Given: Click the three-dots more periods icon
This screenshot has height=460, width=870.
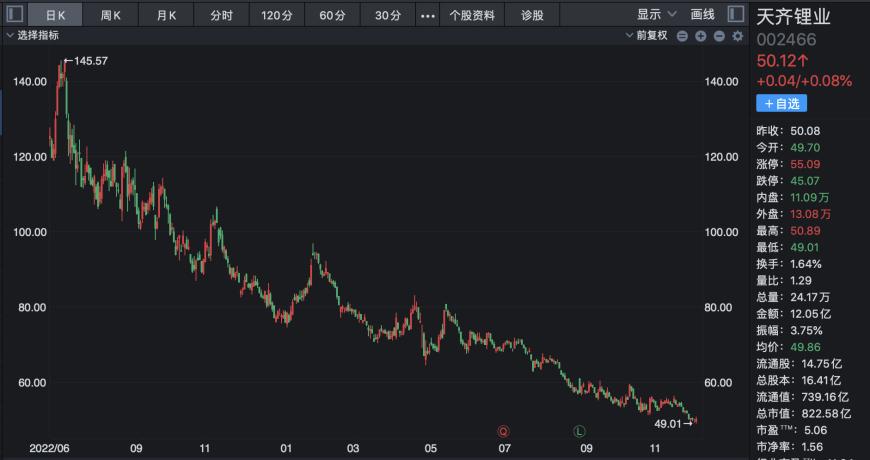Looking at the screenshot, I should (428, 16).
